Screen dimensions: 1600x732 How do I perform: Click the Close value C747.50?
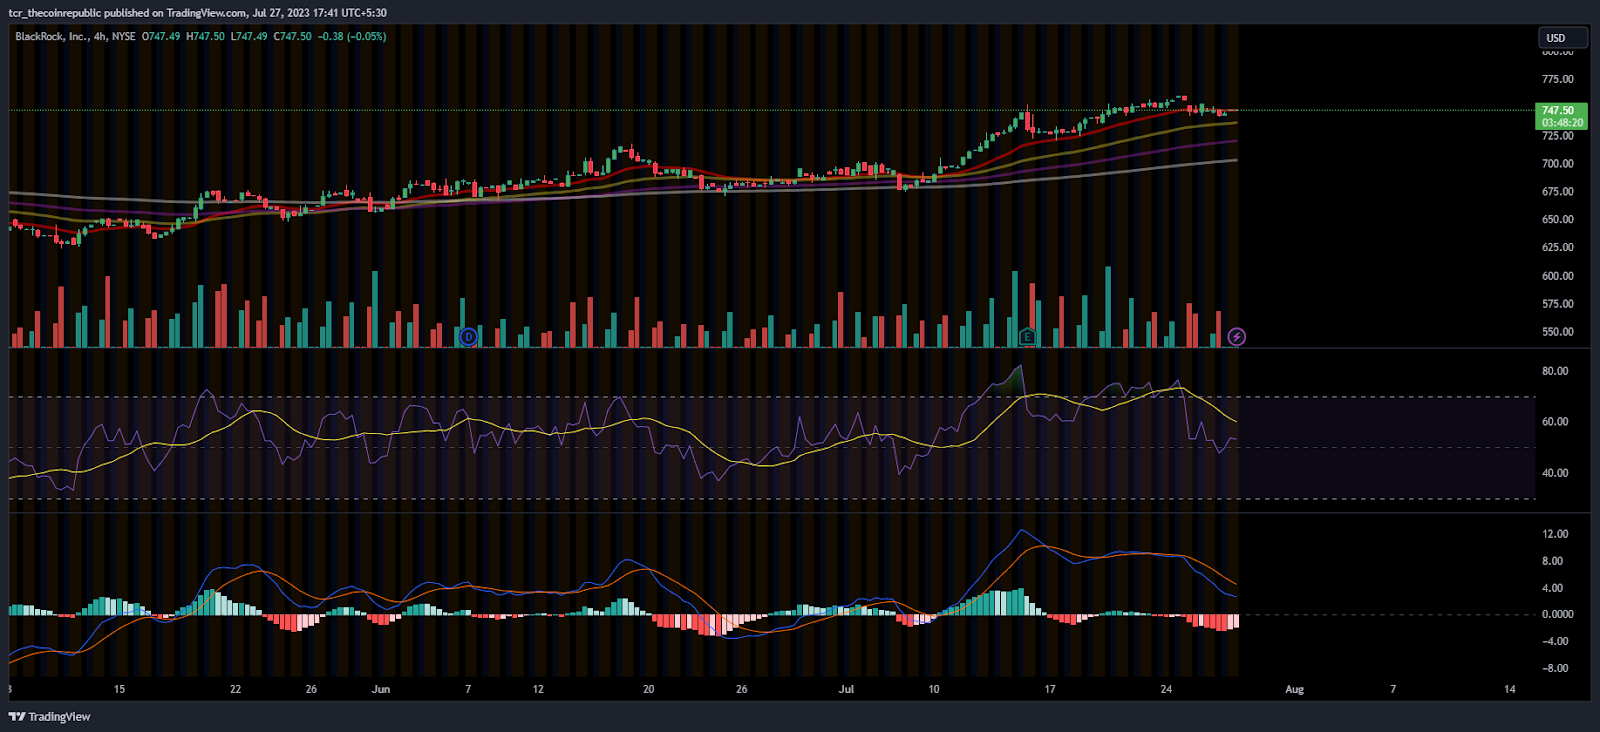point(292,36)
